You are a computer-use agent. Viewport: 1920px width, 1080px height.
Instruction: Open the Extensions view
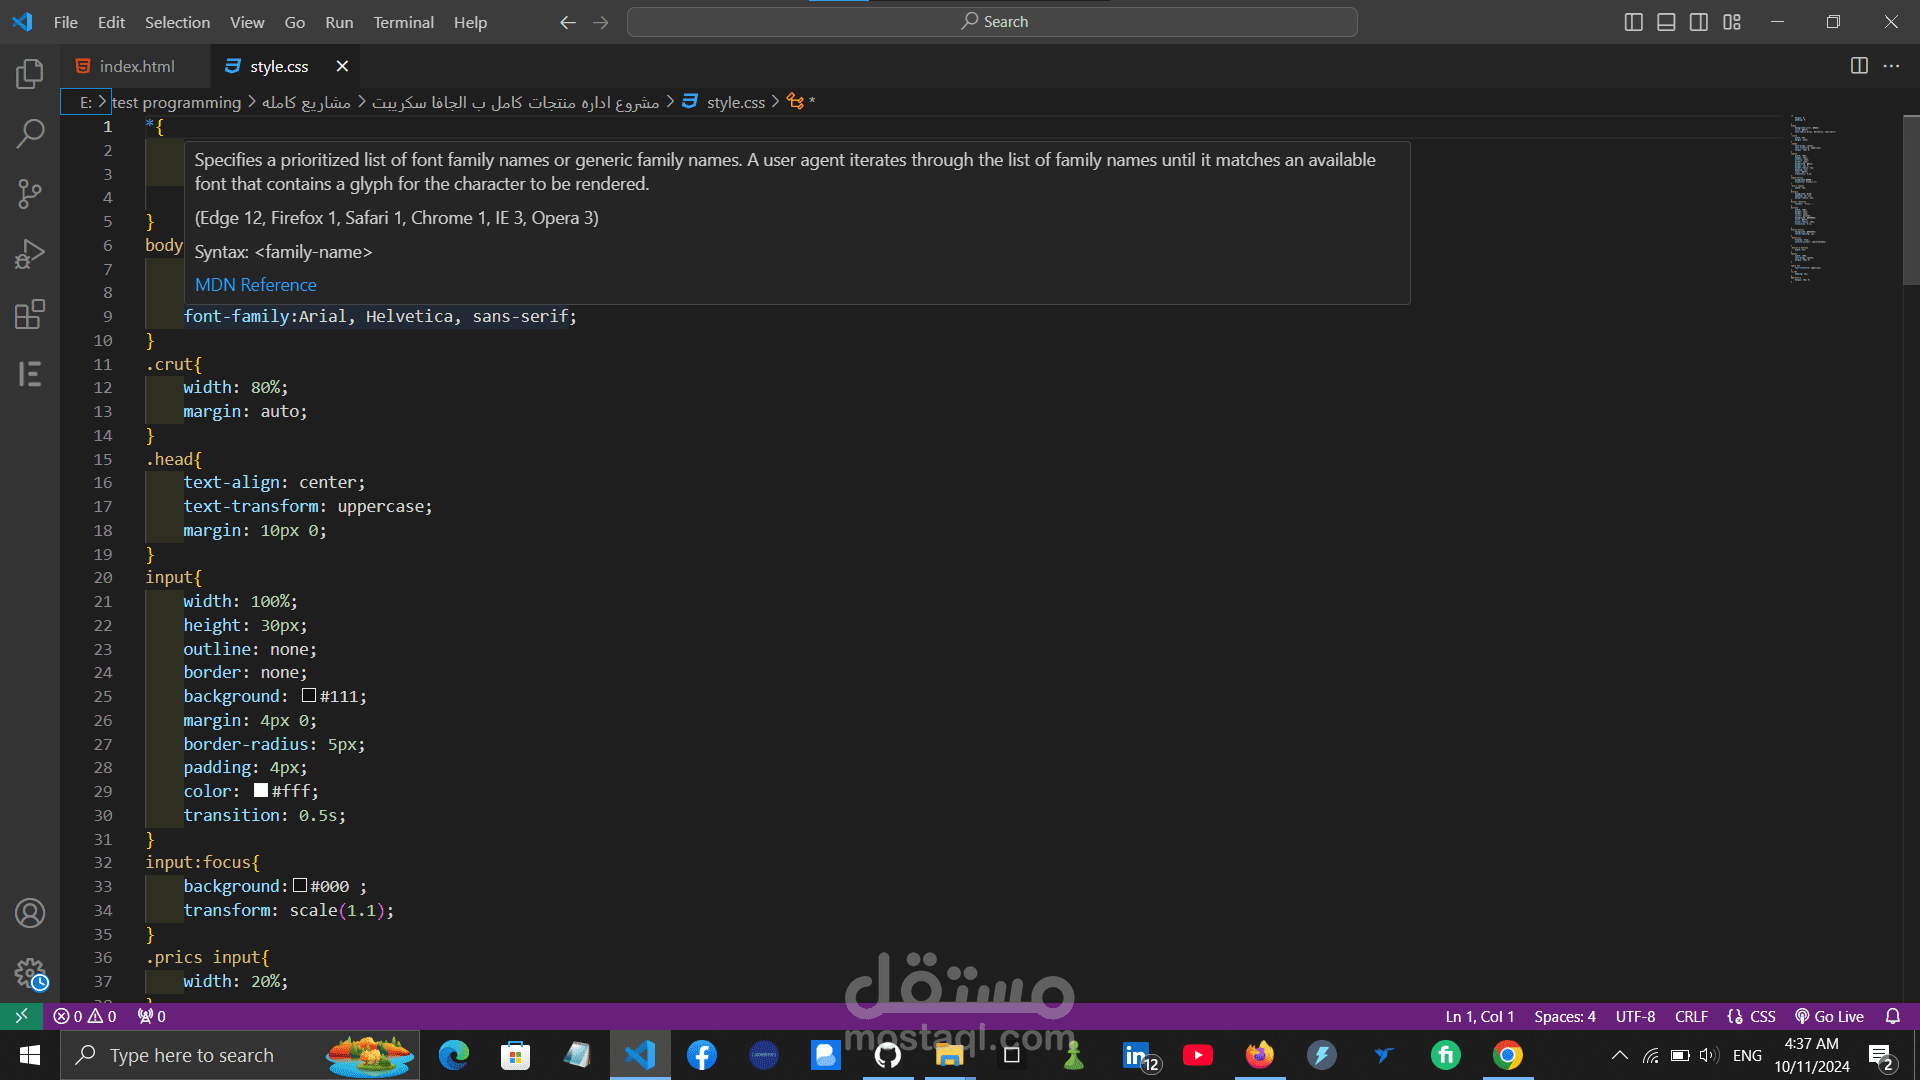[x=30, y=314]
